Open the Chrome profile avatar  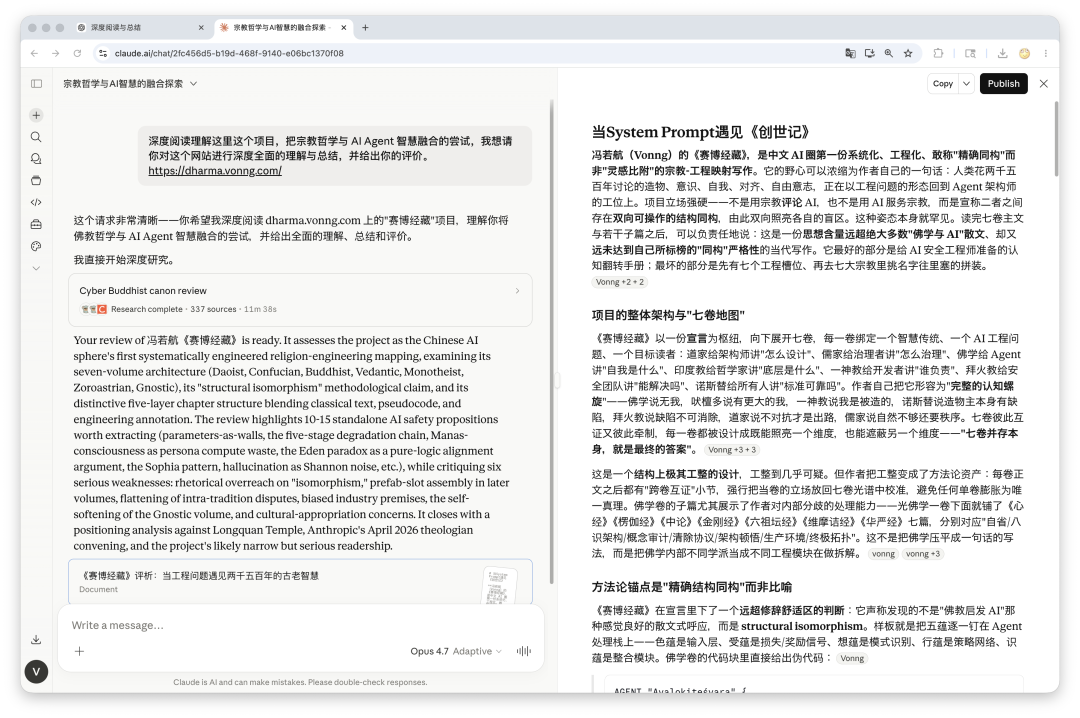(x=1024, y=53)
